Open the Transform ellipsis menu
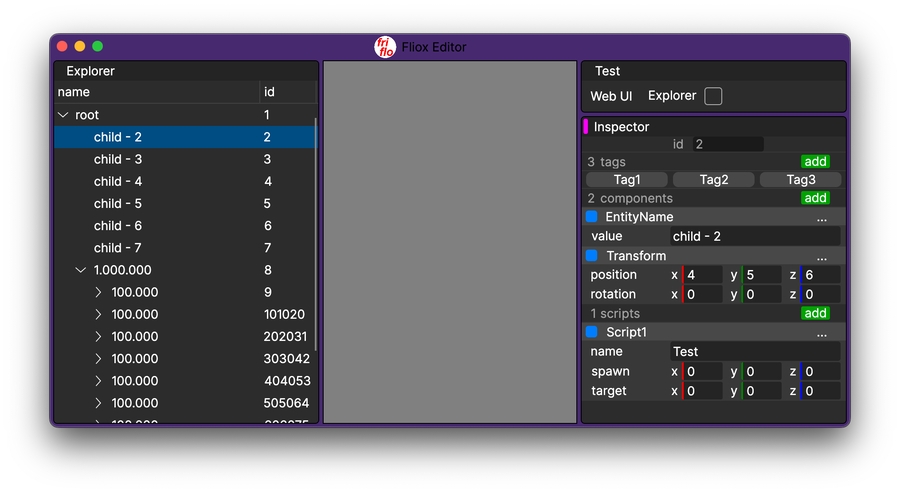The image size is (900, 493). [x=821, y=256]
